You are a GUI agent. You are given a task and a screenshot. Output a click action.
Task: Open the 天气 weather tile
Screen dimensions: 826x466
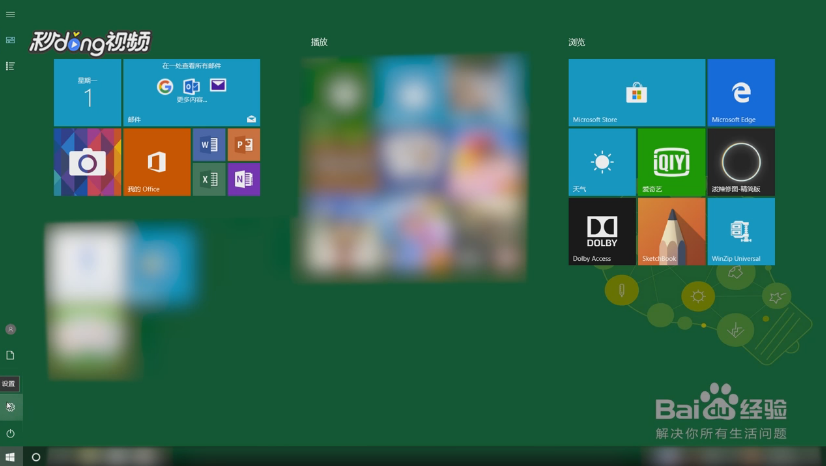602,162
